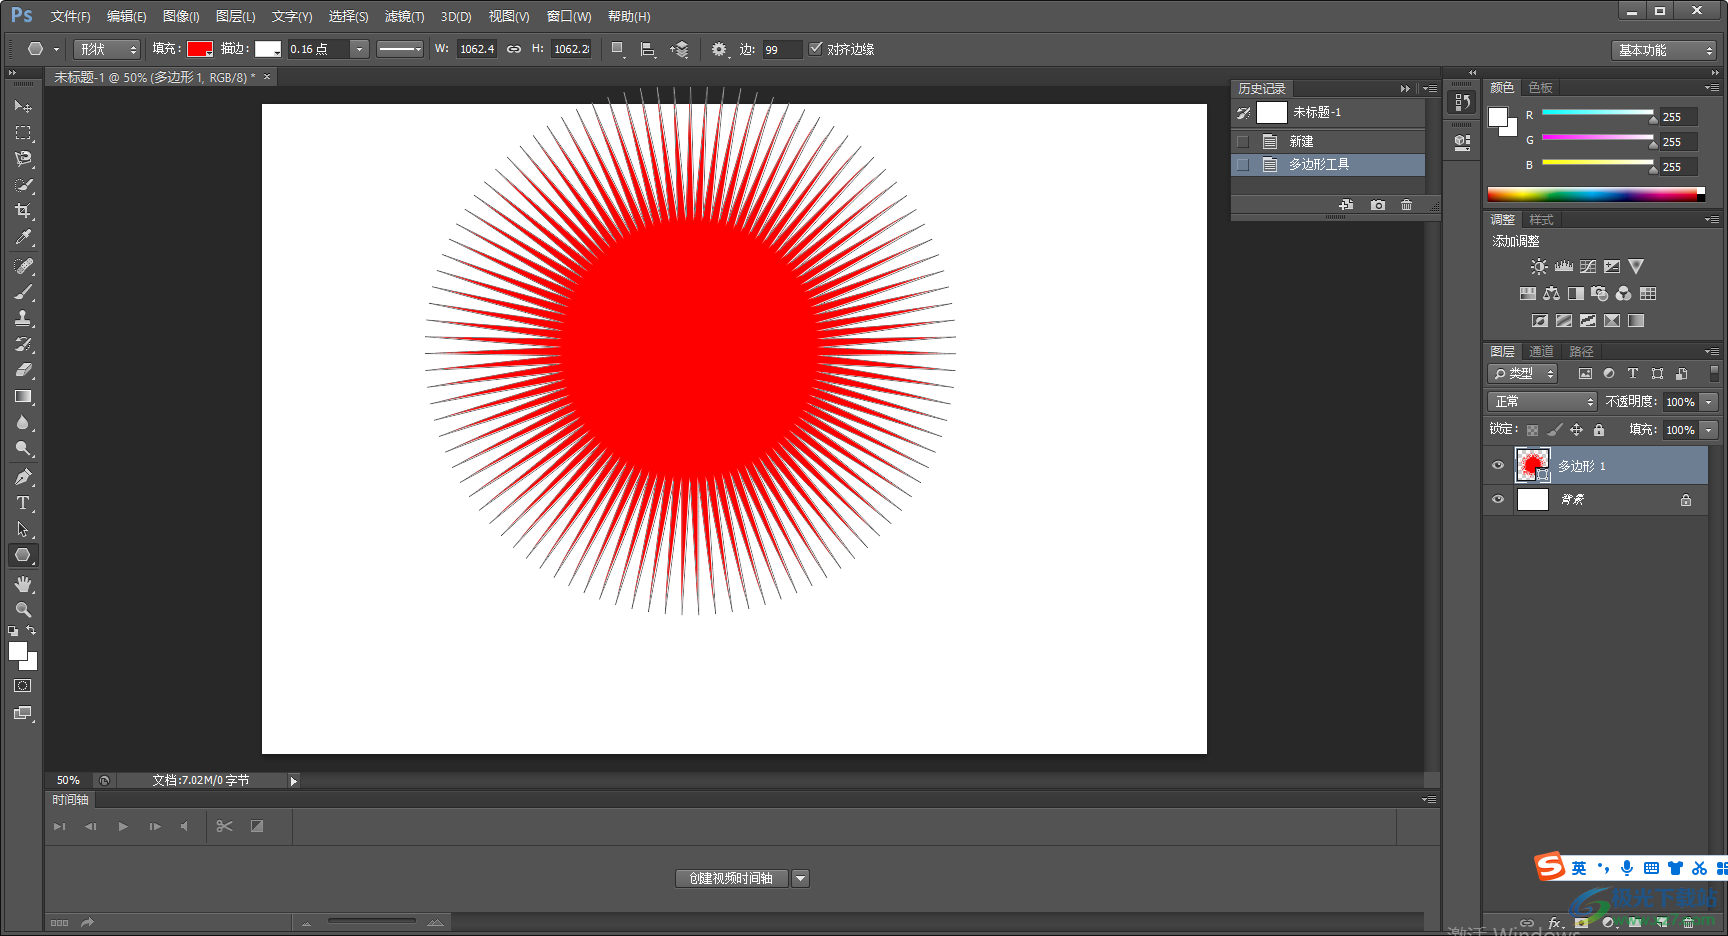Select the Spot Healing Brush tool
Screen dimensions: 1728x936
tap(23, 266)
